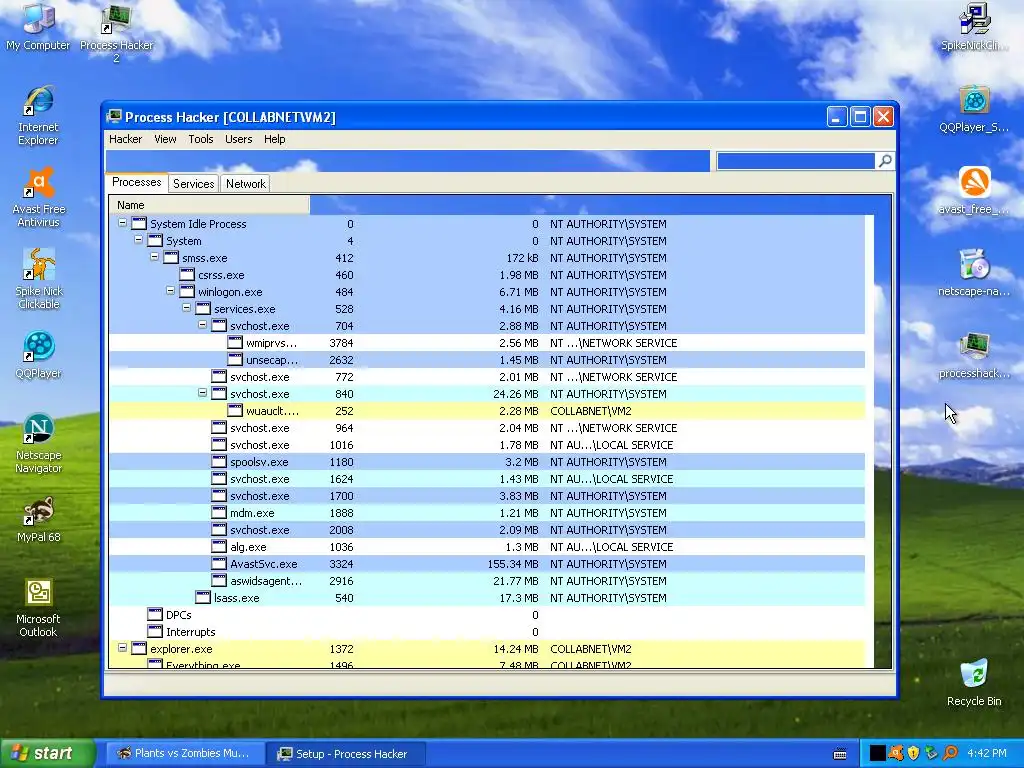Click black square icon in system tray
The width and height of the screenshot is (1024, 768).
coord(878,753)
